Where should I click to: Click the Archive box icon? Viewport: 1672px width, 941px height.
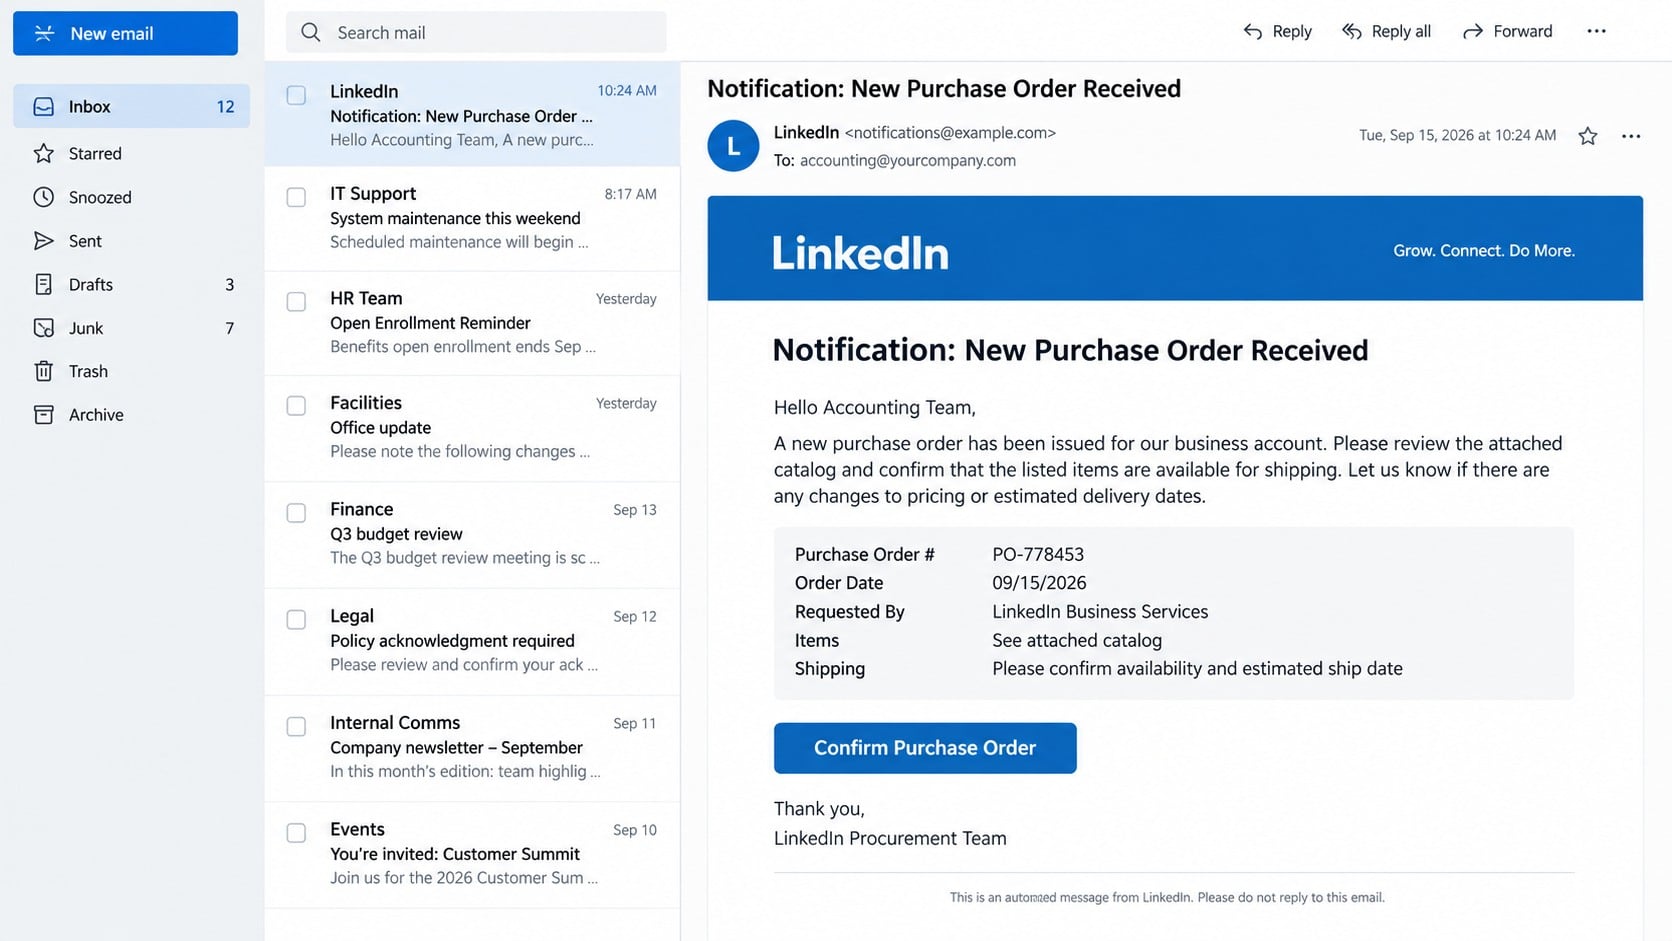pyautogui.click(x=43, y=414)
